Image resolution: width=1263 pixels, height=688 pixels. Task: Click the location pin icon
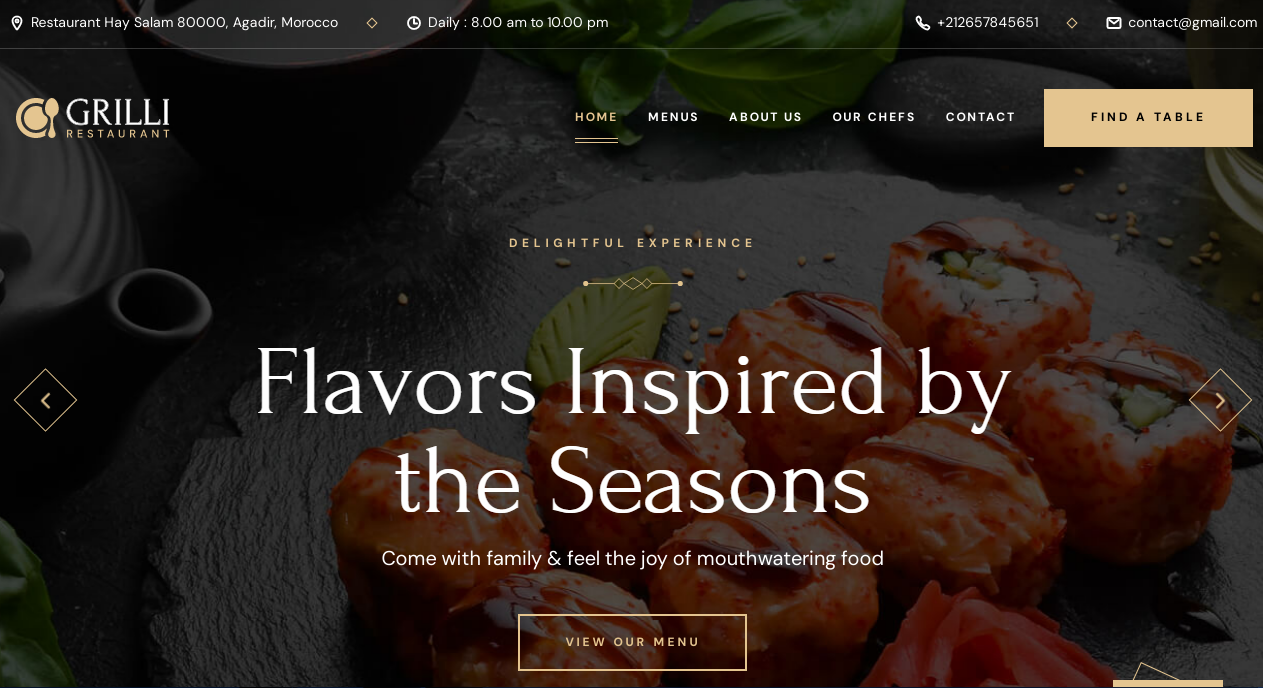coord(17,23)
